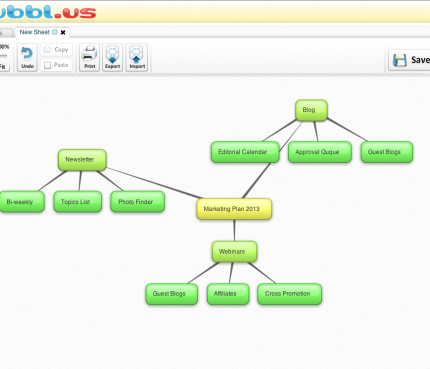Open the Export icon button
This screenshot has width=430, height=369.
coord(112,57)
